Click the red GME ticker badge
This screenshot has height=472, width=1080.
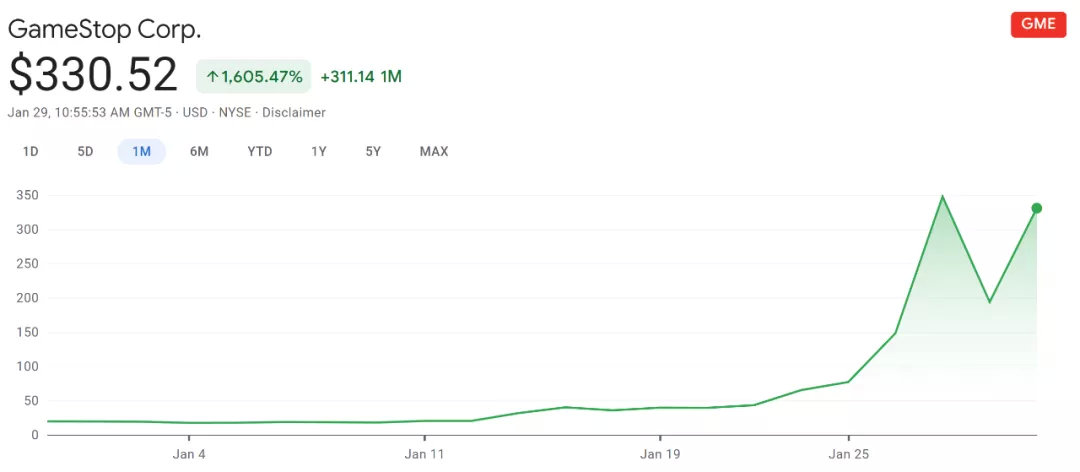point(1038,25)
